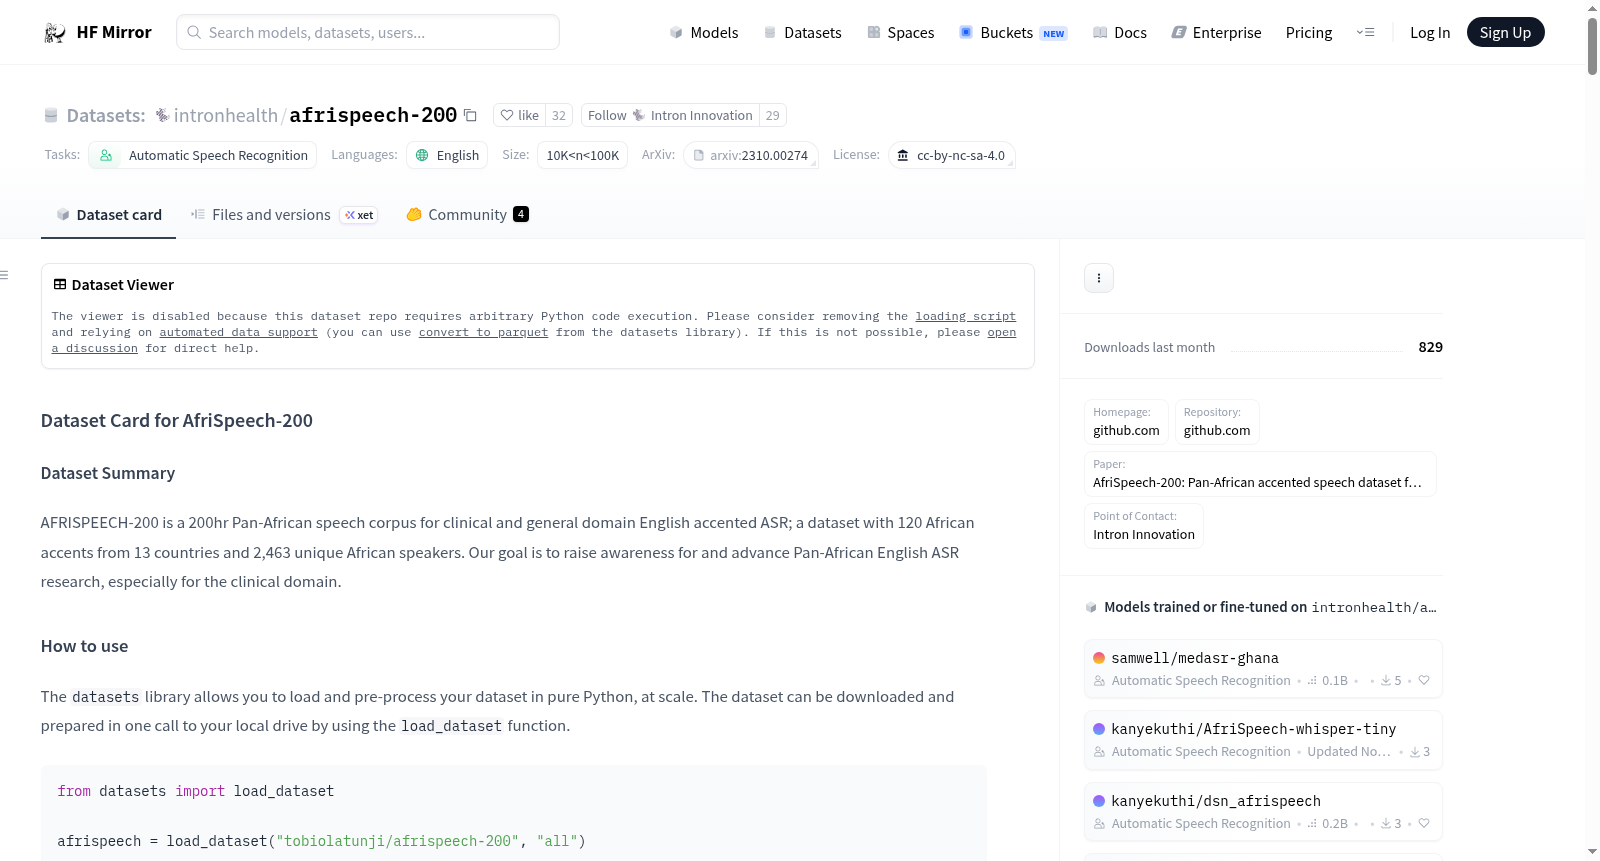The width and height of the screenshot is (1600, 861).
Task: Select the 10K<n<100K size tag
Action: pyautogui.click(x=583, y=155)
